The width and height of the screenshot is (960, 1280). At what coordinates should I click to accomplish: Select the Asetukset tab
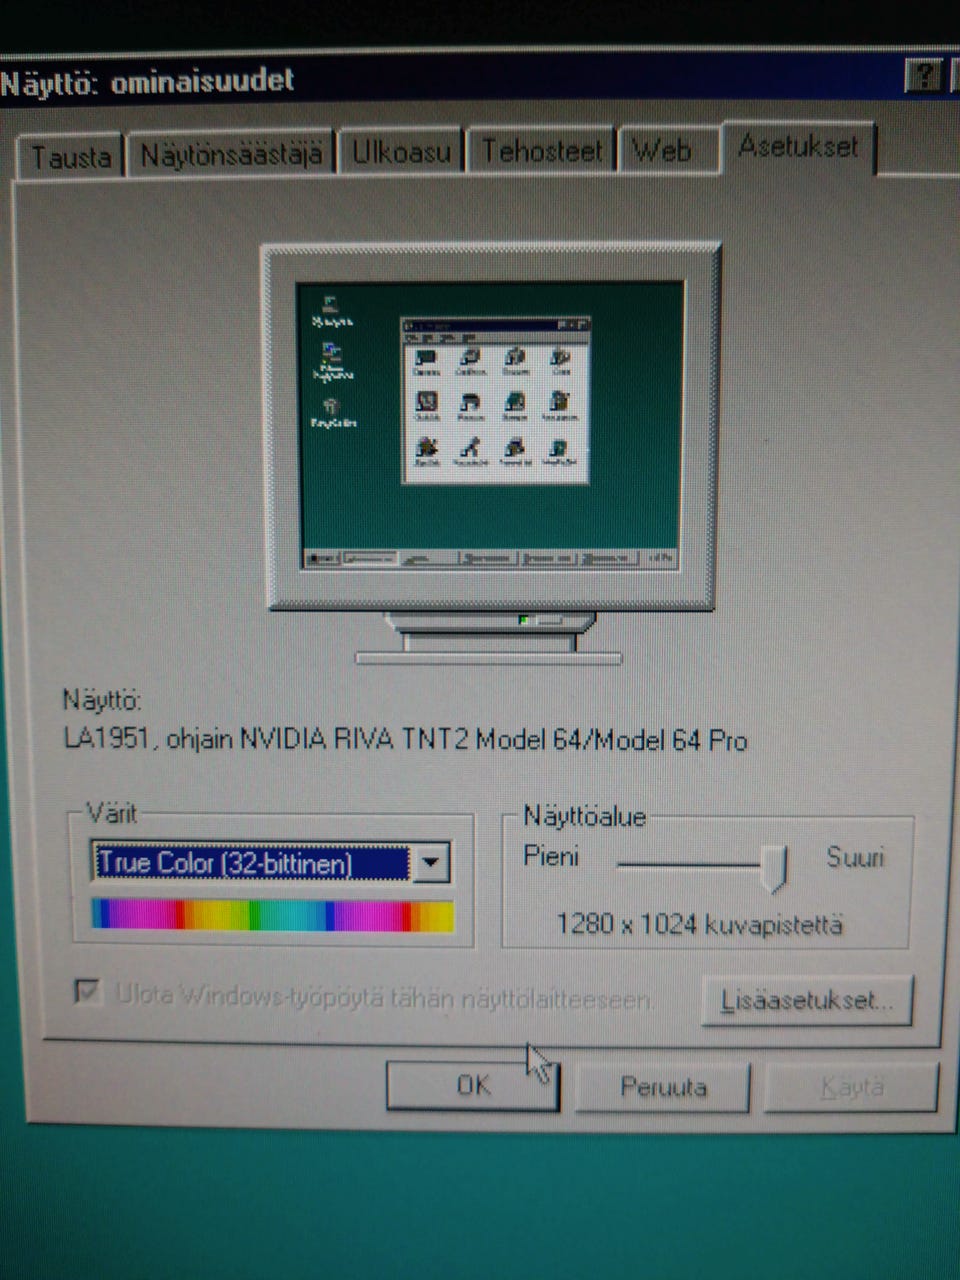point(798,146)
